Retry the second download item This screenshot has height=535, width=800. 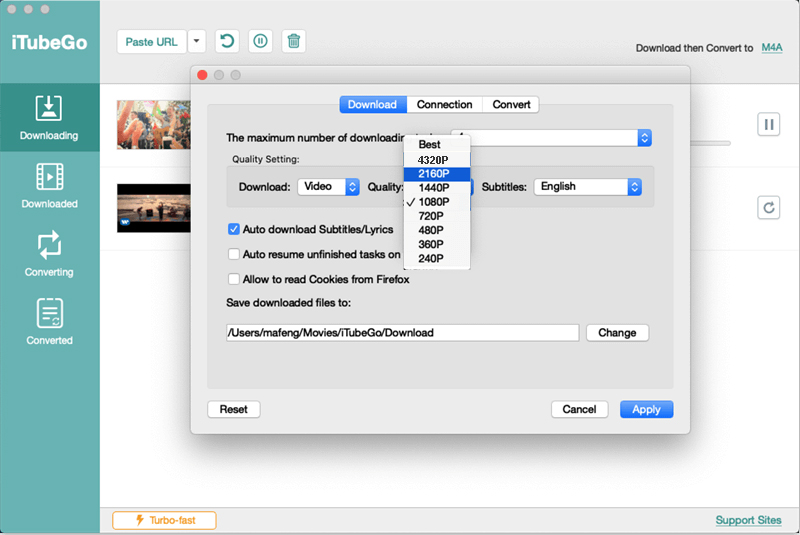click(768, 208)
